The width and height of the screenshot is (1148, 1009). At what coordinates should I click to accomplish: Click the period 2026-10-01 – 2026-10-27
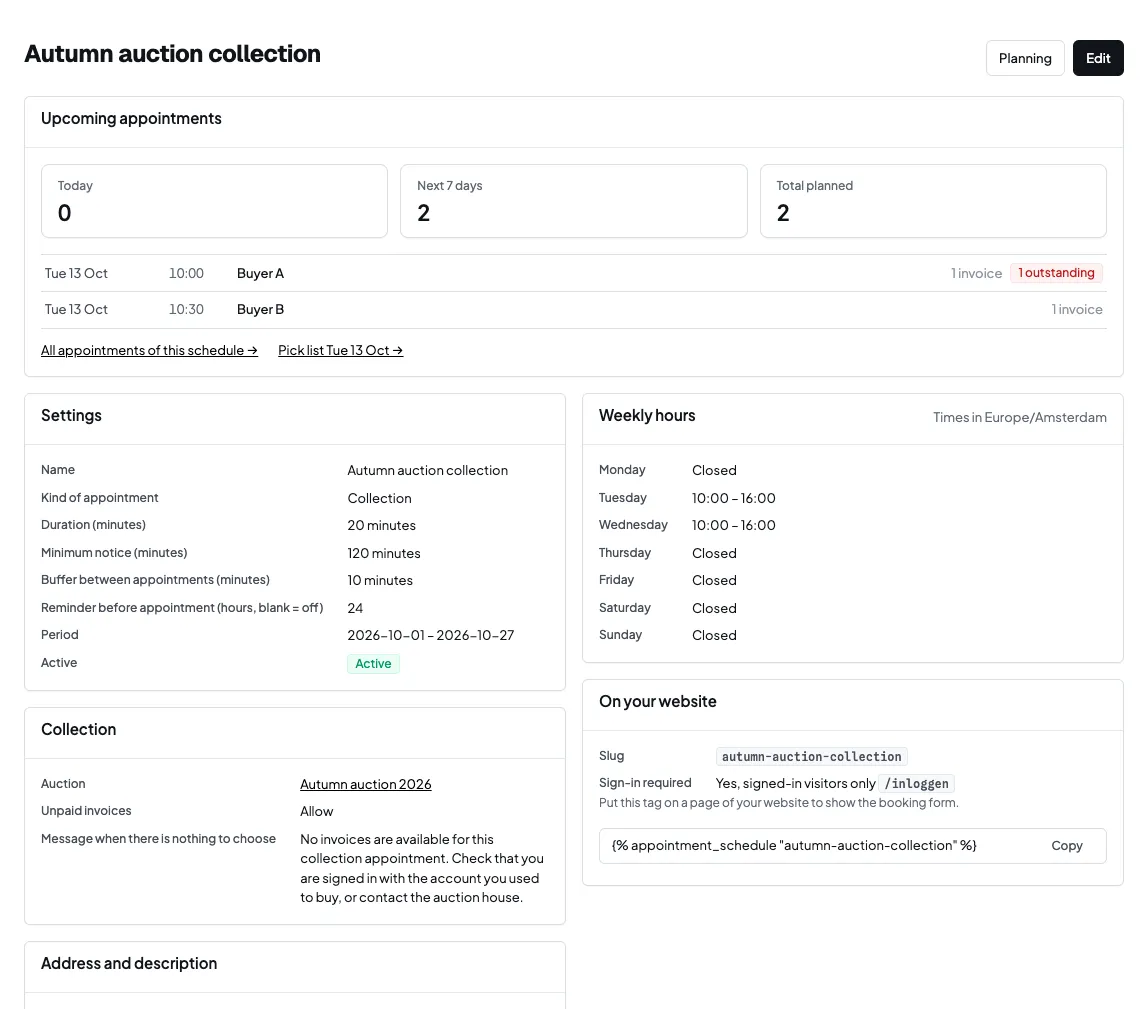pyautogui.click(x=430, y=635)
